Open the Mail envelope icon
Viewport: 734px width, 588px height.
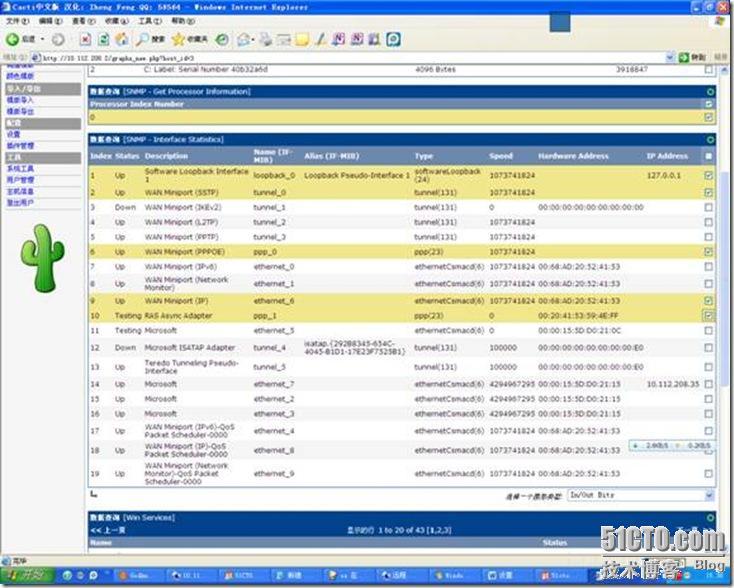[x=243, y=39]
